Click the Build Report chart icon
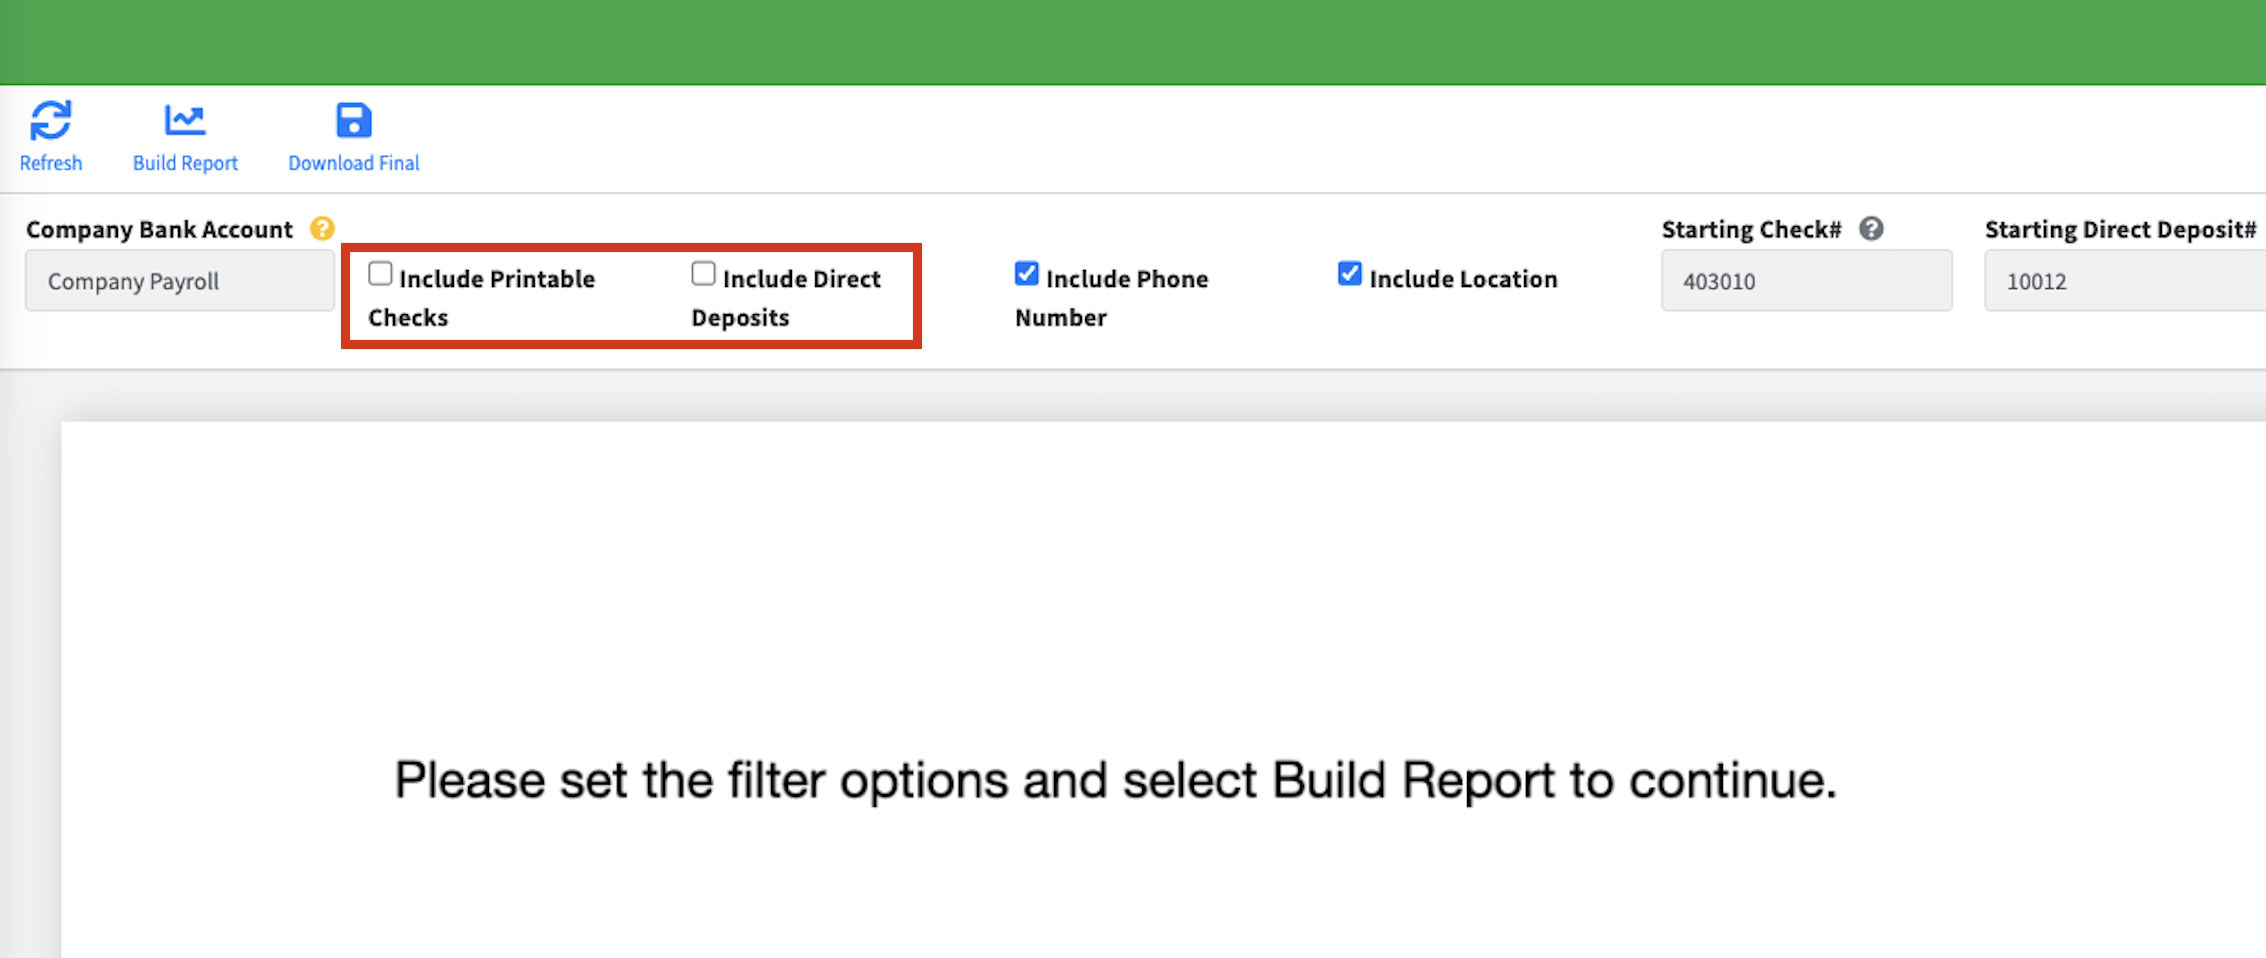Viewport: 2266px width, 958px height. pyautogui.click(x=185, y=120)
